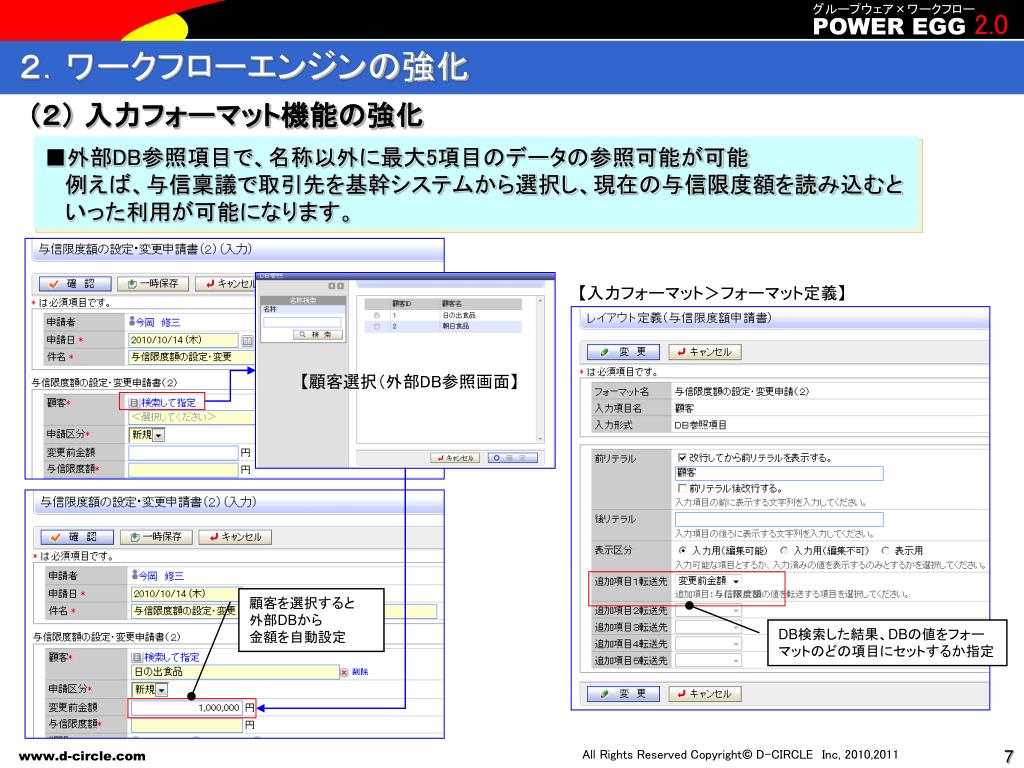Screen dimensions: 1024x768
Task: Click the empty 後リテラル text field
Action: tap(779, 519)
